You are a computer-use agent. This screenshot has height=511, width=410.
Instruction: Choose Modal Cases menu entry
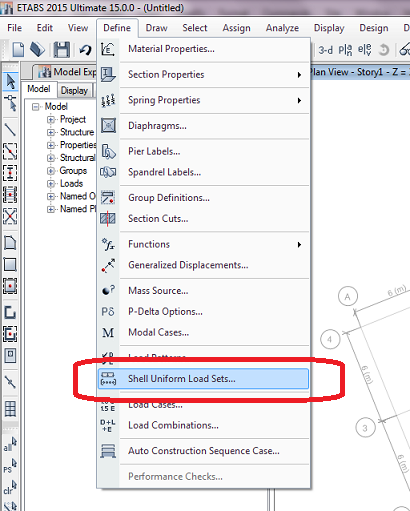(x=203, y=332)
